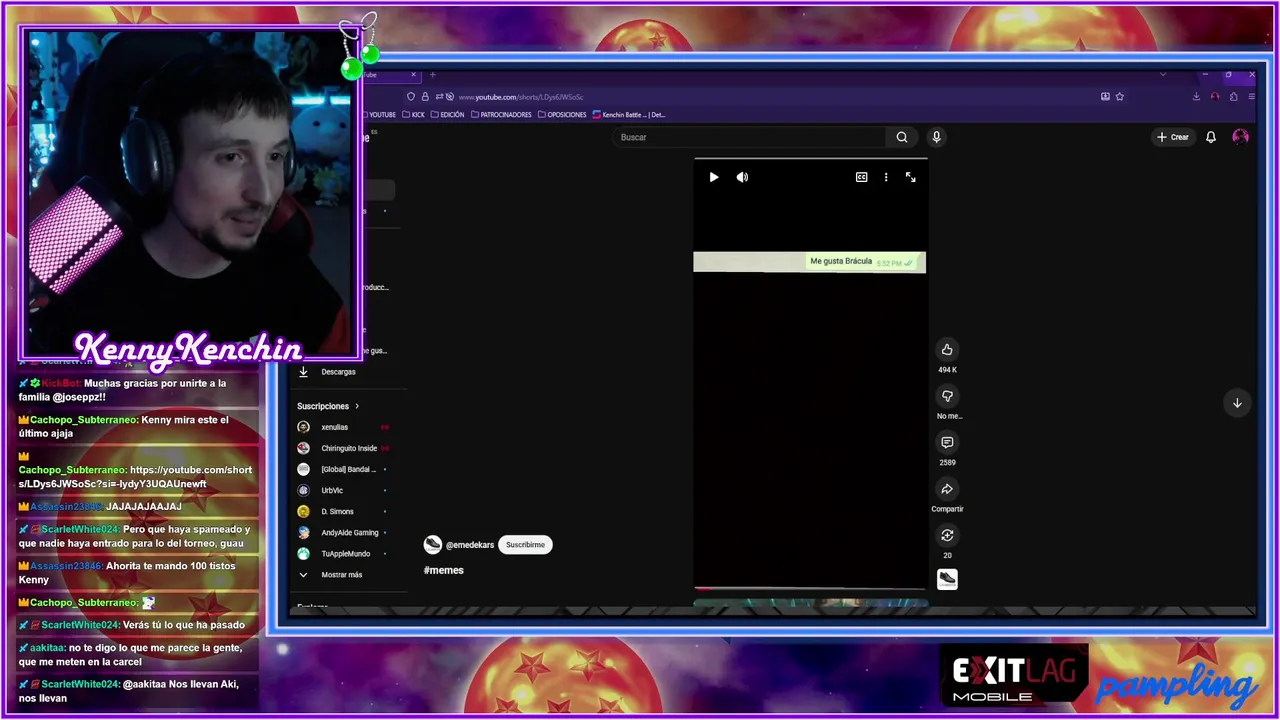Open the Crear create button
Image resolution: width=1280 pixels, height=720 pixels.
pyautogui.click(x=1173, y=137)
